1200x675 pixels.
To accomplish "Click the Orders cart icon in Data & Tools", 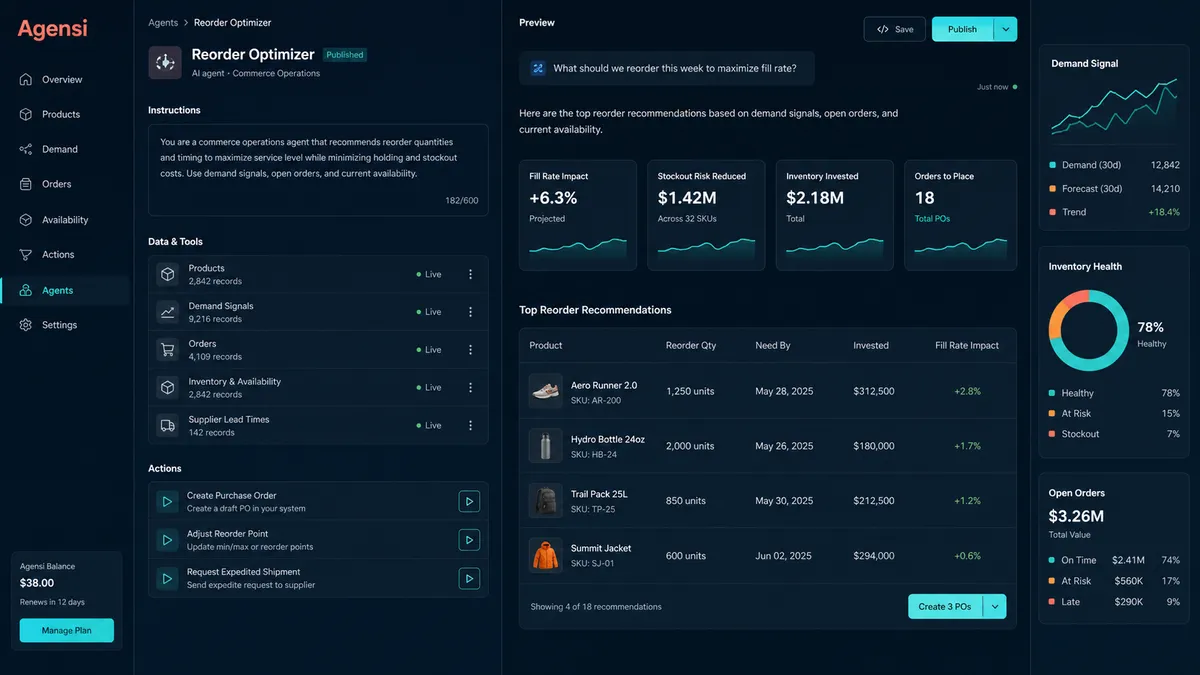I will point(167,350).
